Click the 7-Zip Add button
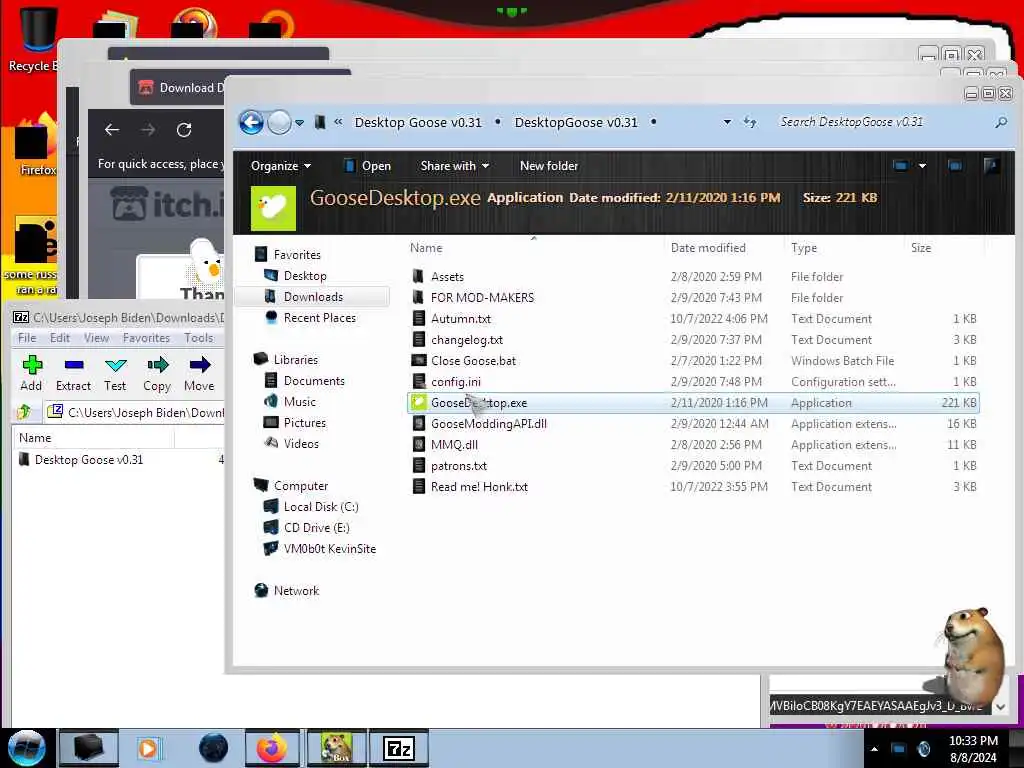 click(x=31, y=374)
